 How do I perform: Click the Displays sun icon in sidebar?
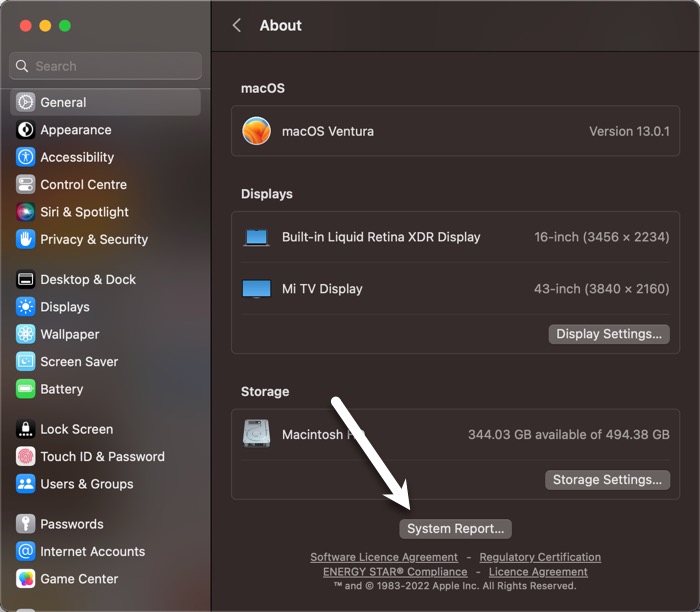(25, 307)
